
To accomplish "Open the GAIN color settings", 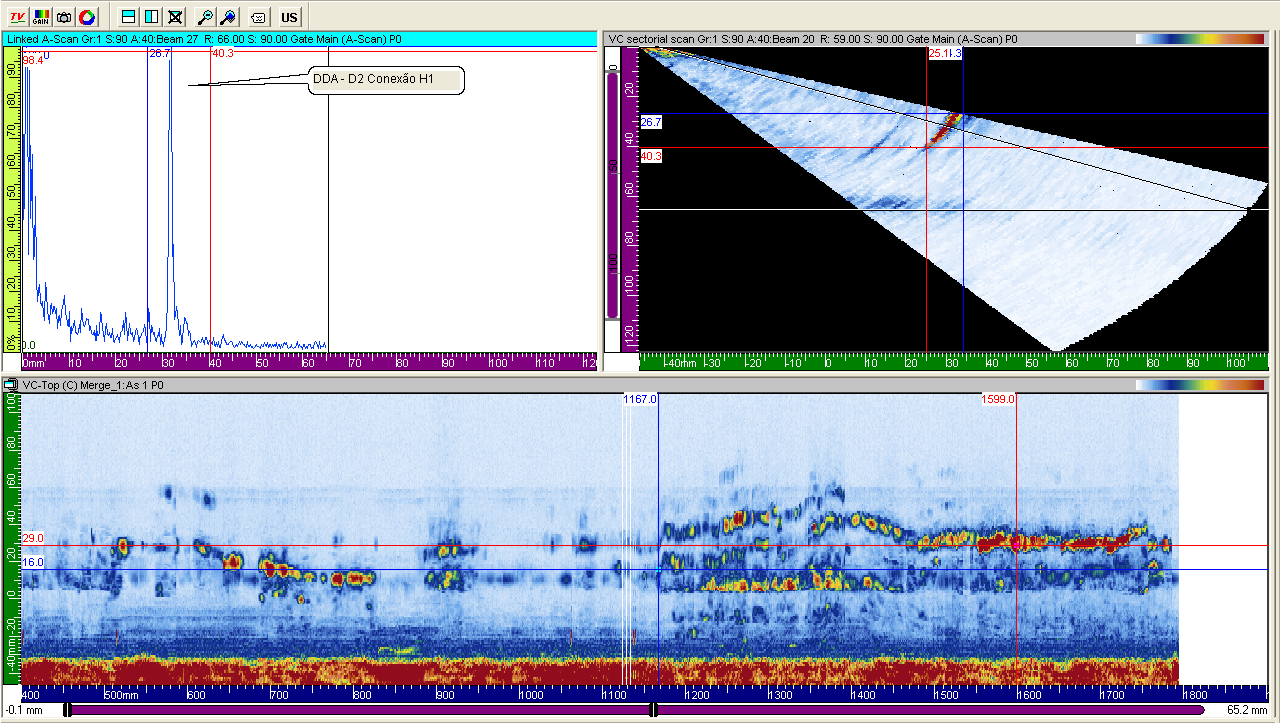I will [x=41, y=16].
